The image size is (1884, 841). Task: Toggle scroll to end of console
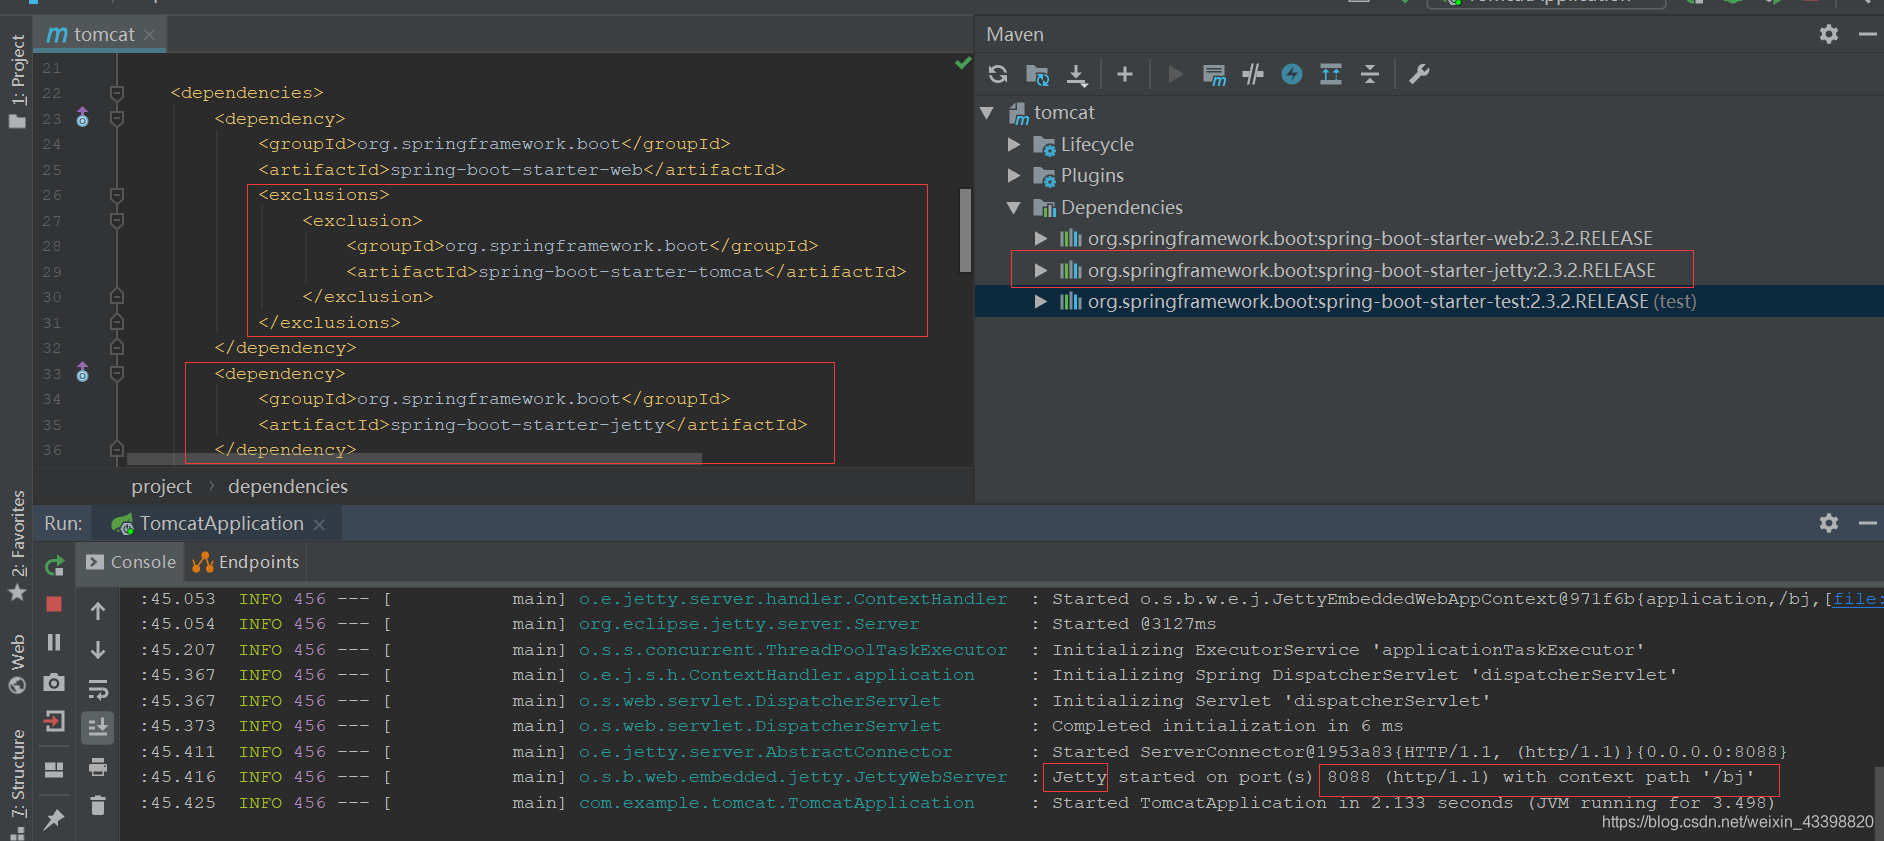[98, 727]
